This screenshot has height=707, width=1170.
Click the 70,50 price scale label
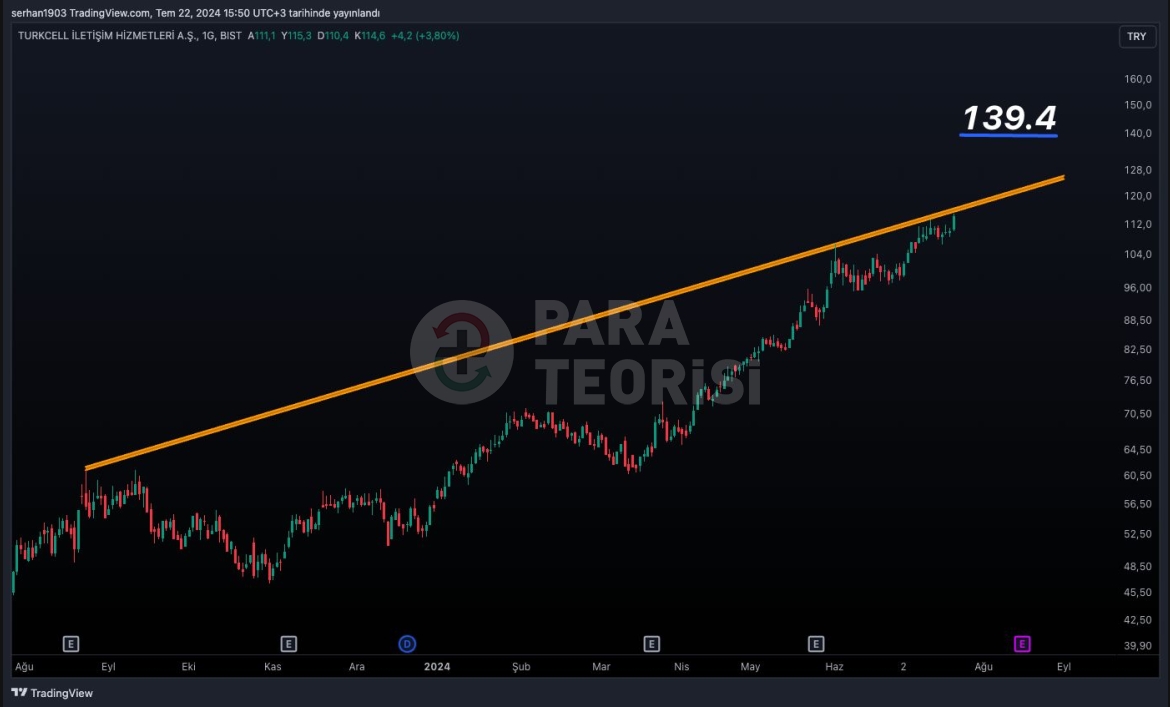tap(1138, 414)
